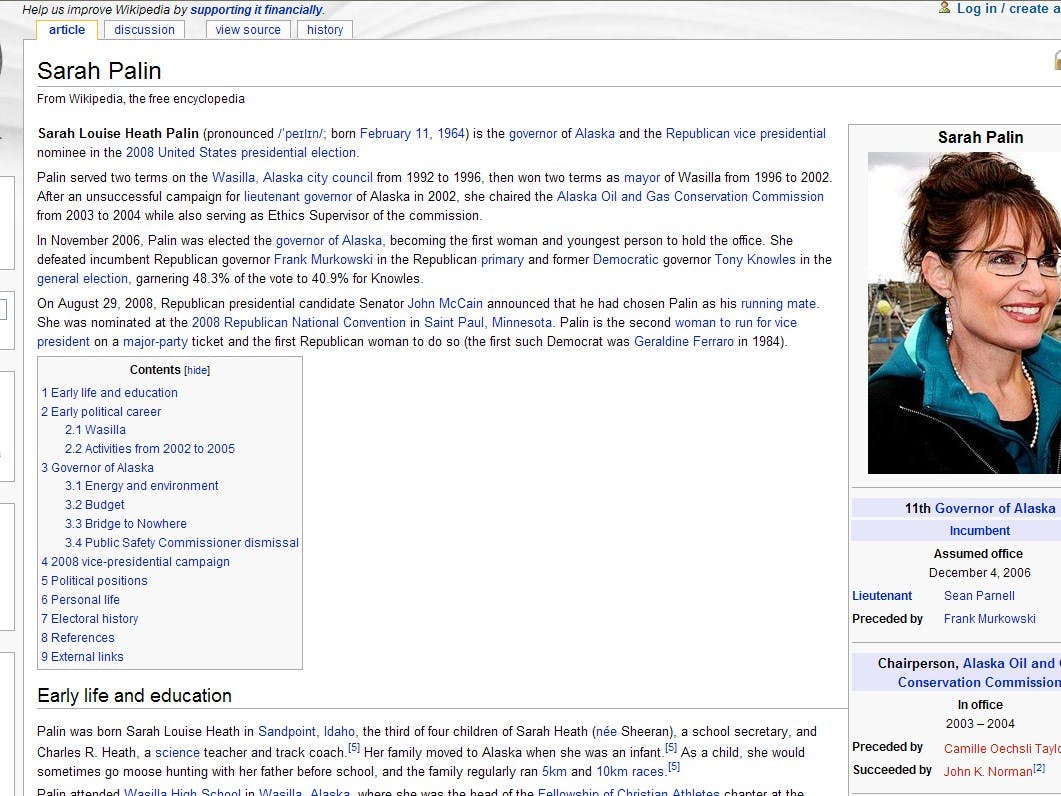Click the Log in / create account link

pos(1008,9)
